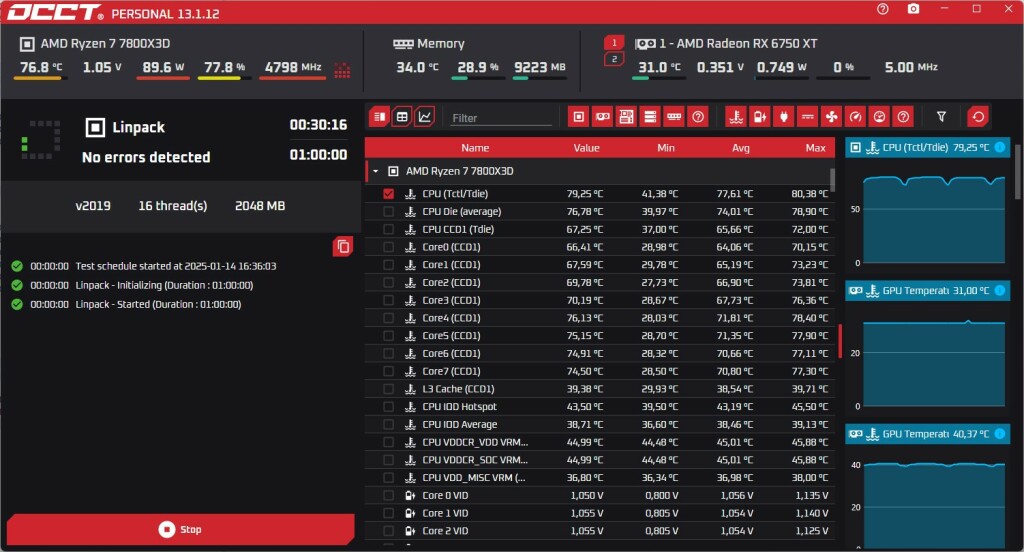
Task: Filter sensors by CPU hardware icon
Action: (x=579, y=117)
